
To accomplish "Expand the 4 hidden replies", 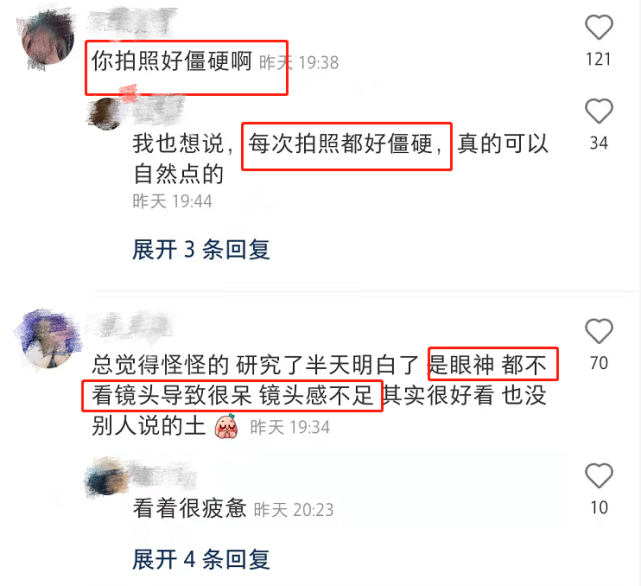I will (201, 559).
